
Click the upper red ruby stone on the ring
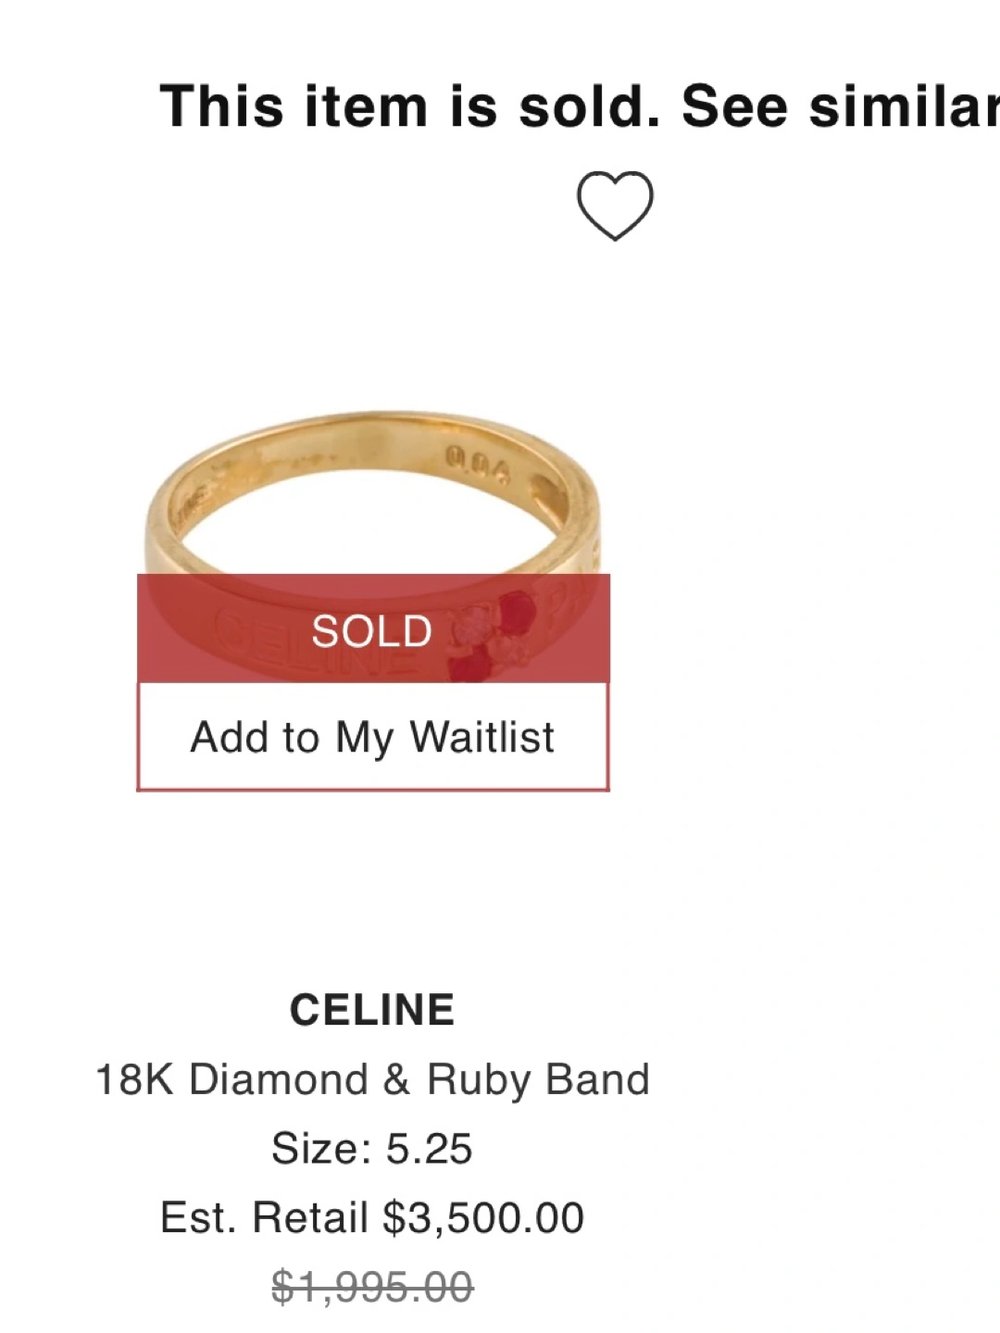(x=516, y=609)
